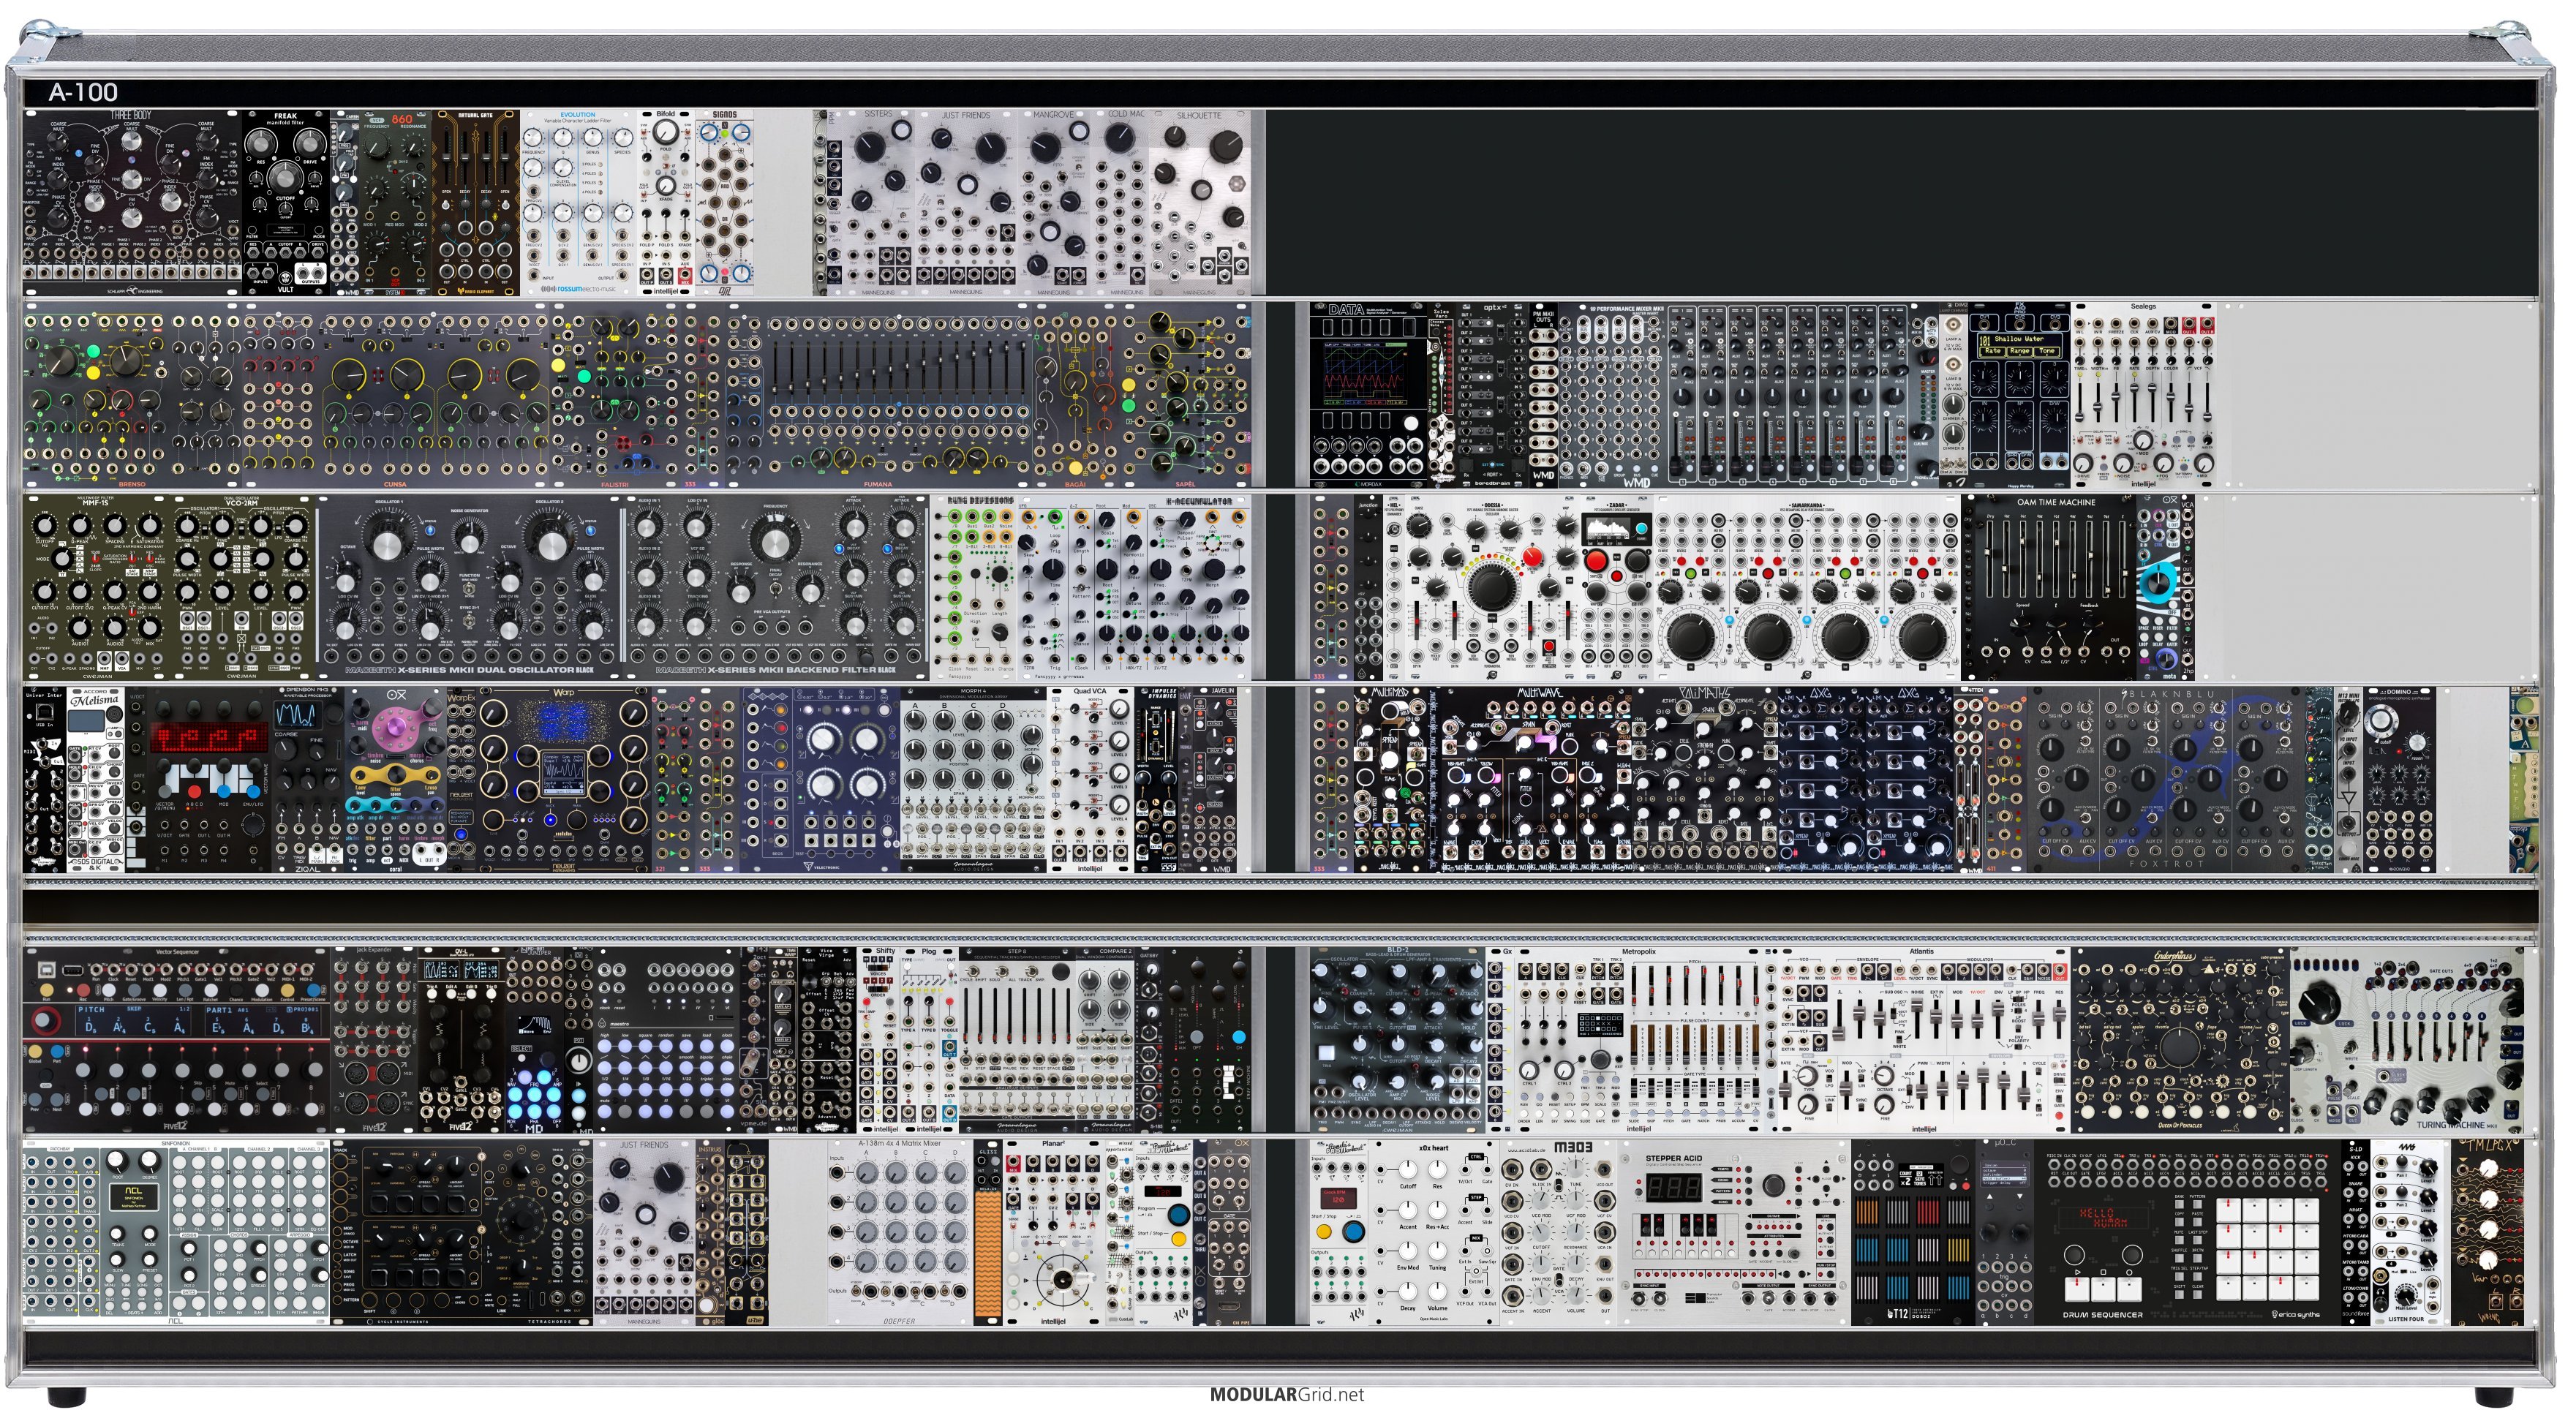Open the Maestro module
This screenshot has width=2576, height=1410.
[x=667, y=1040]
